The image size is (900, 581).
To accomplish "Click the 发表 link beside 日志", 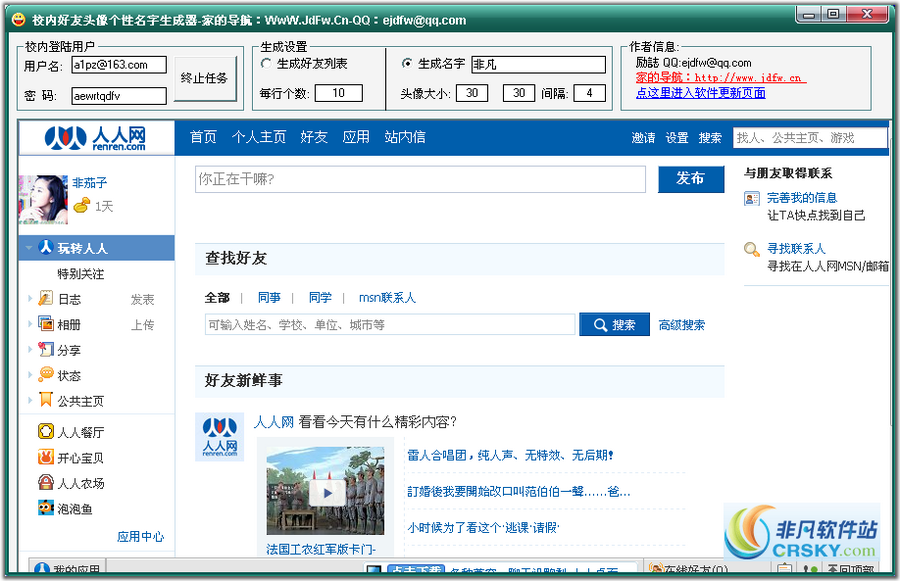I will coord(142,299).
